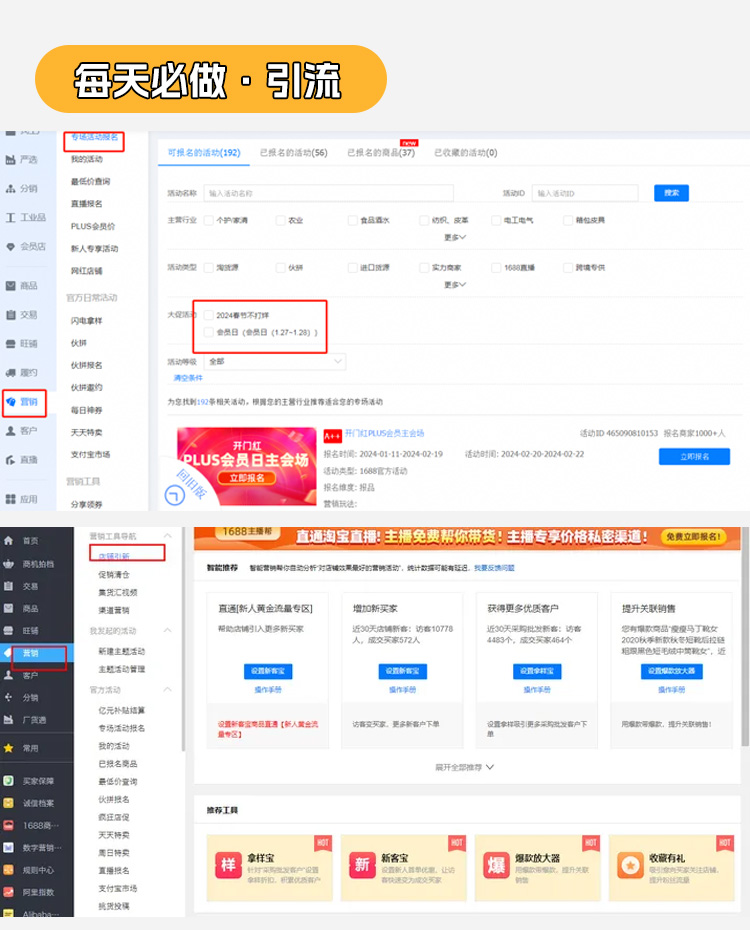Open 诚信档案 icon in dark sidebar

click(x=8, y=803)
